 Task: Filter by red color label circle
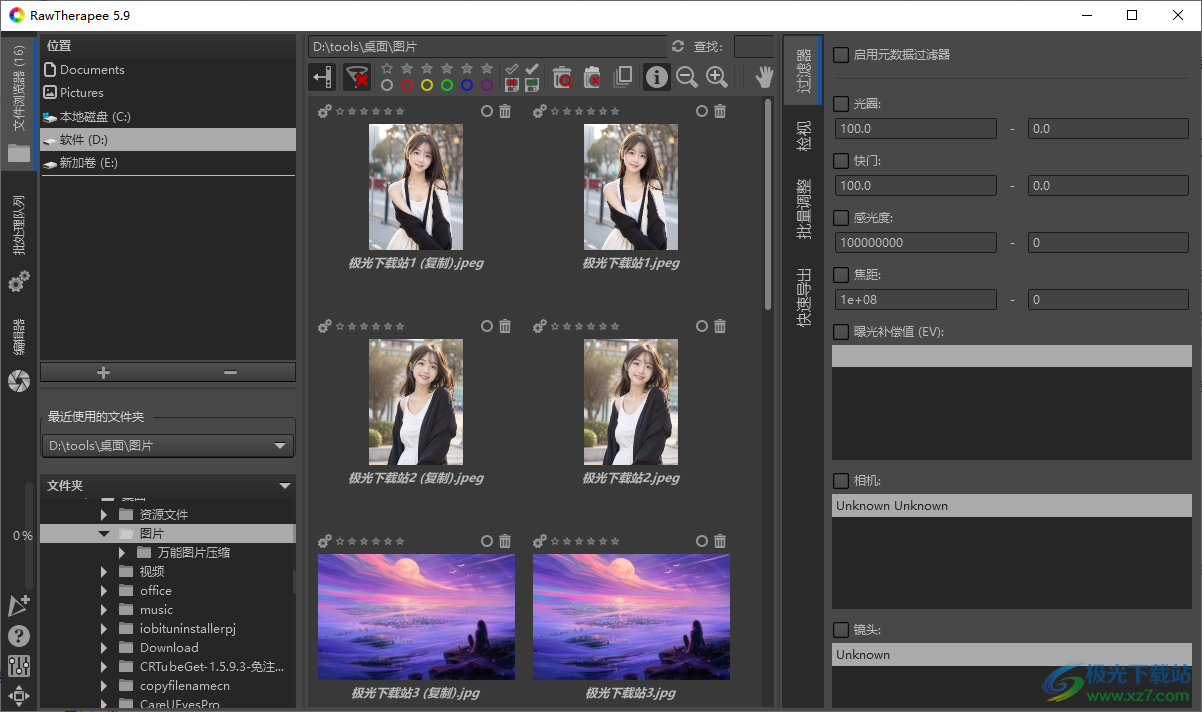pyautogui.click(x=407, y=86)
